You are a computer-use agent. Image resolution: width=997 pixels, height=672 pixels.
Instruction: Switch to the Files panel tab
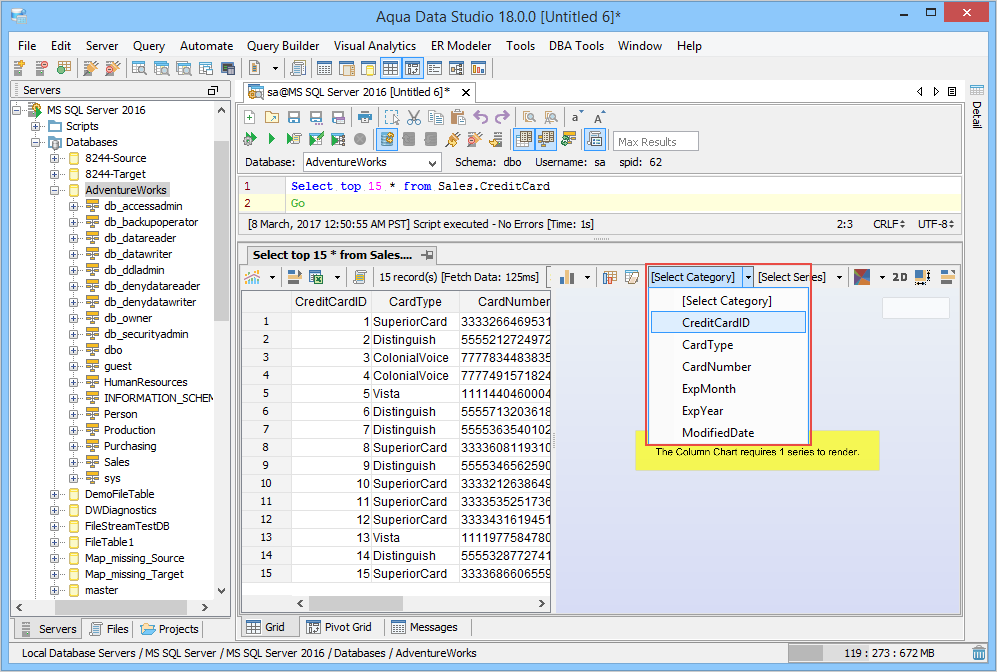click(109, 629)
